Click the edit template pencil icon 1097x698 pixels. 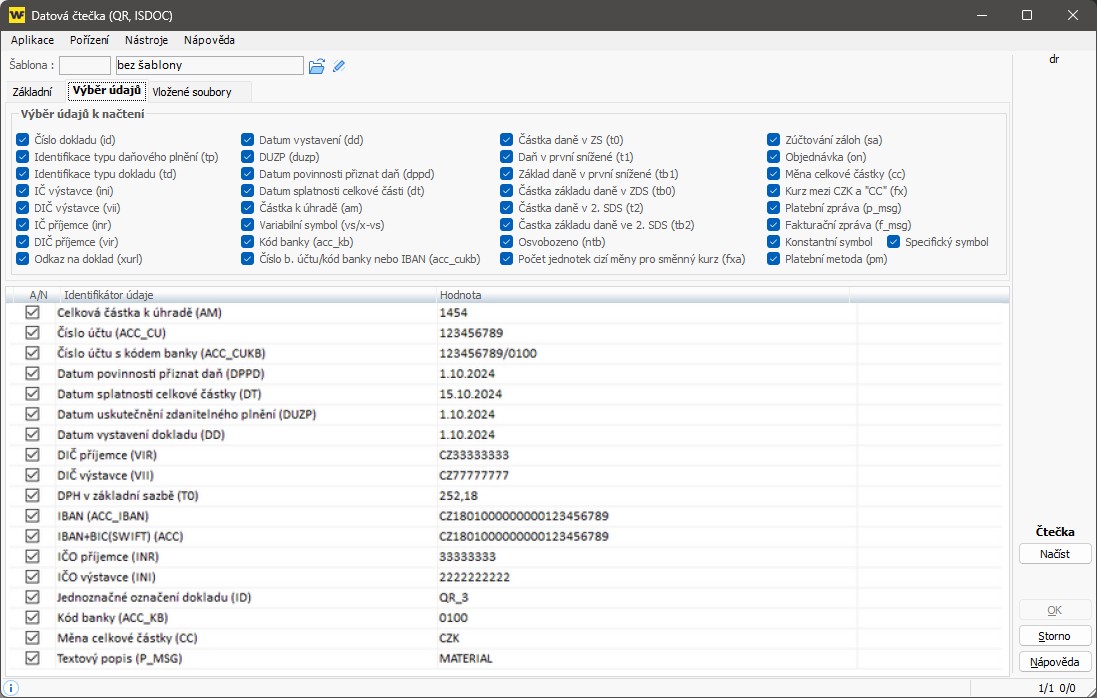339,66
